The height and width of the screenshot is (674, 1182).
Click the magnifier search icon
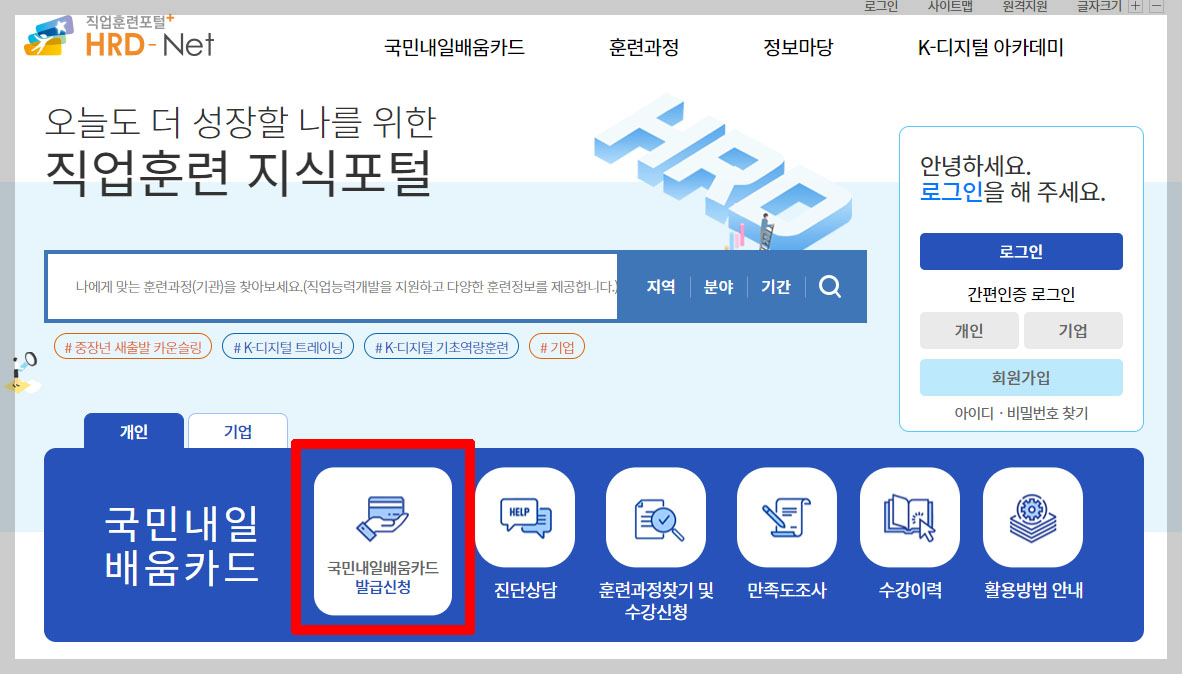[x=830, y=286]
